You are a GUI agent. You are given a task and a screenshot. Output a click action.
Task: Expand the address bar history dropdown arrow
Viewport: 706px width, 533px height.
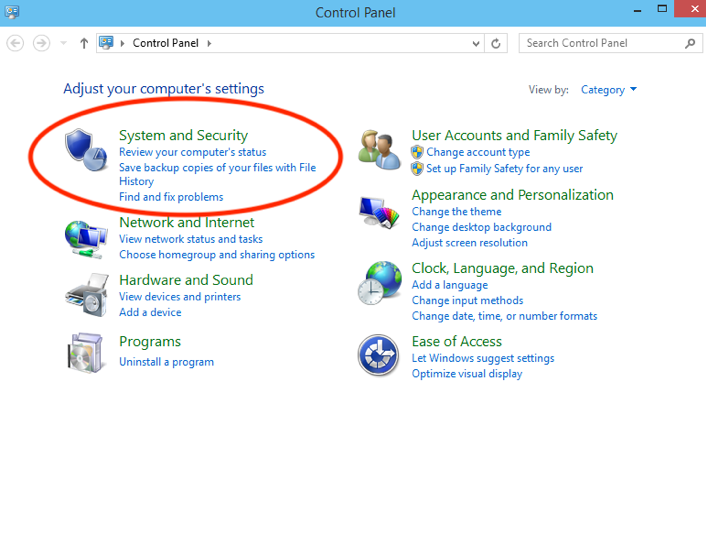pyautogui.click(x=476, y=43)
